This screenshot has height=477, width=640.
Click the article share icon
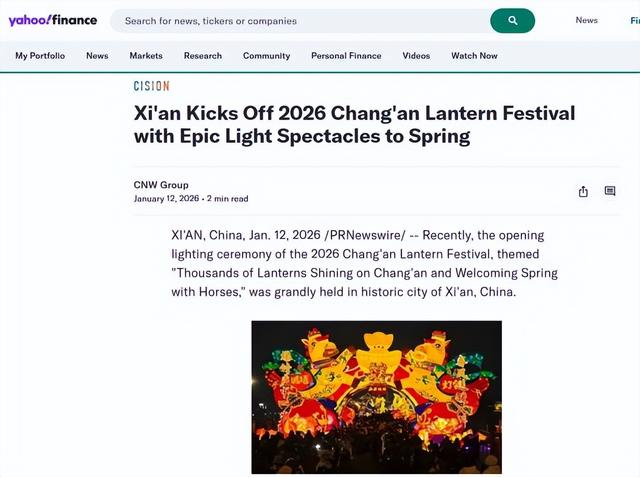(x=583, y=191)
